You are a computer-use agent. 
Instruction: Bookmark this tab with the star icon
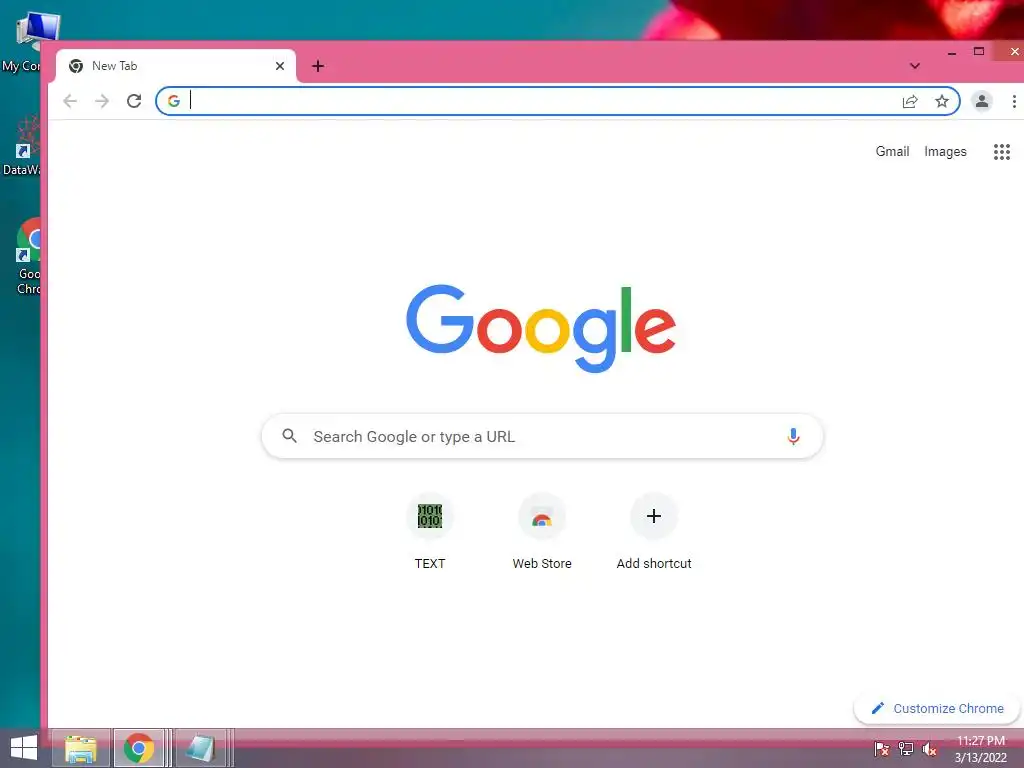[942, 101]
